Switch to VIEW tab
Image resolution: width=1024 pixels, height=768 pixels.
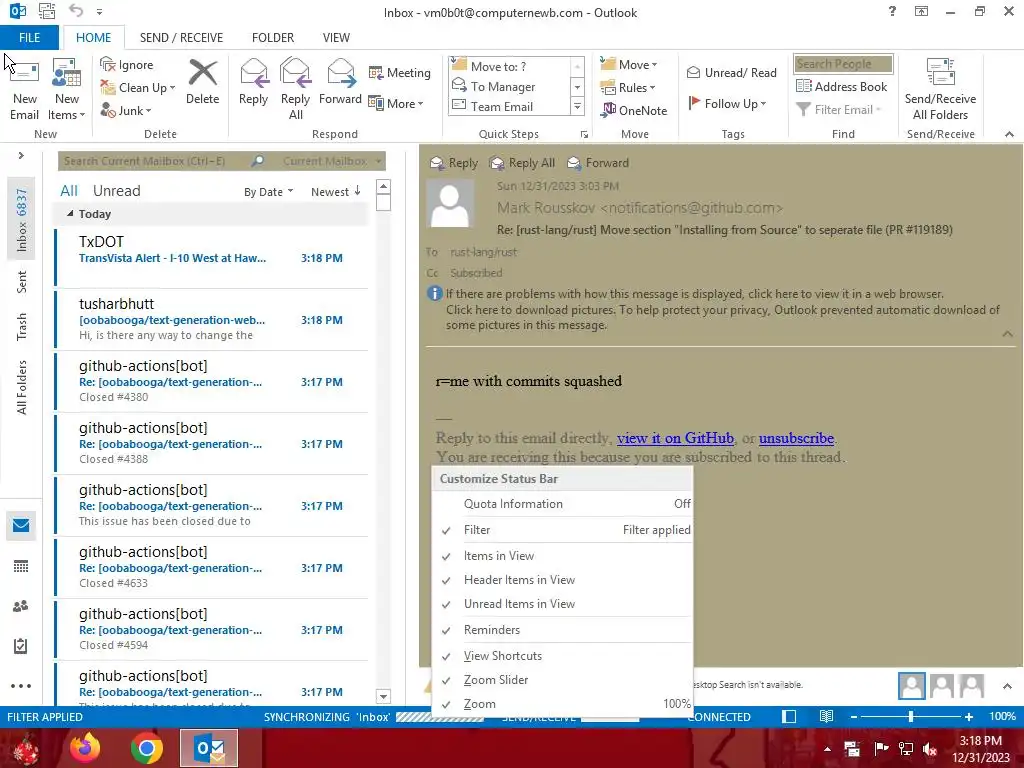tap(336, 37)
